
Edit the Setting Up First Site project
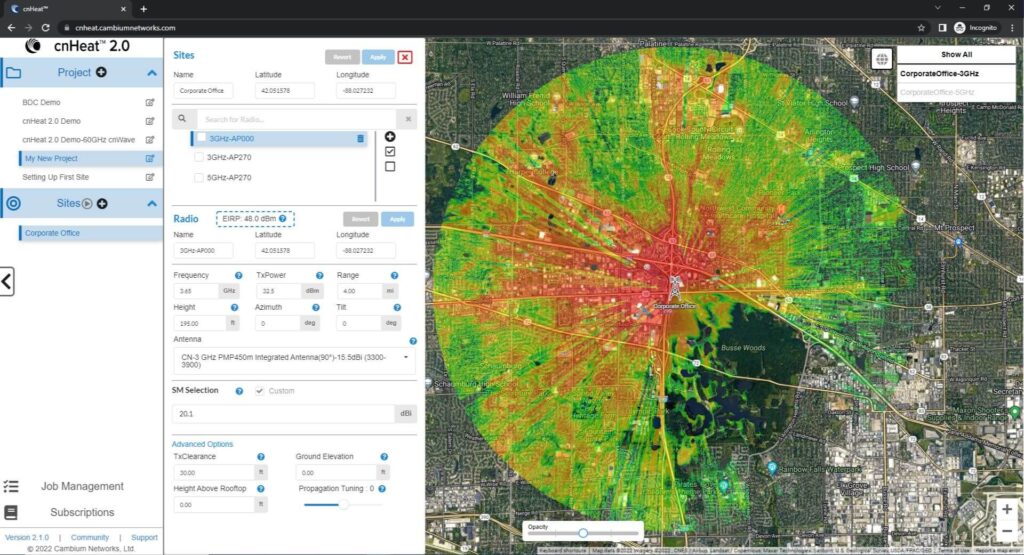click(x=150, y=177)
